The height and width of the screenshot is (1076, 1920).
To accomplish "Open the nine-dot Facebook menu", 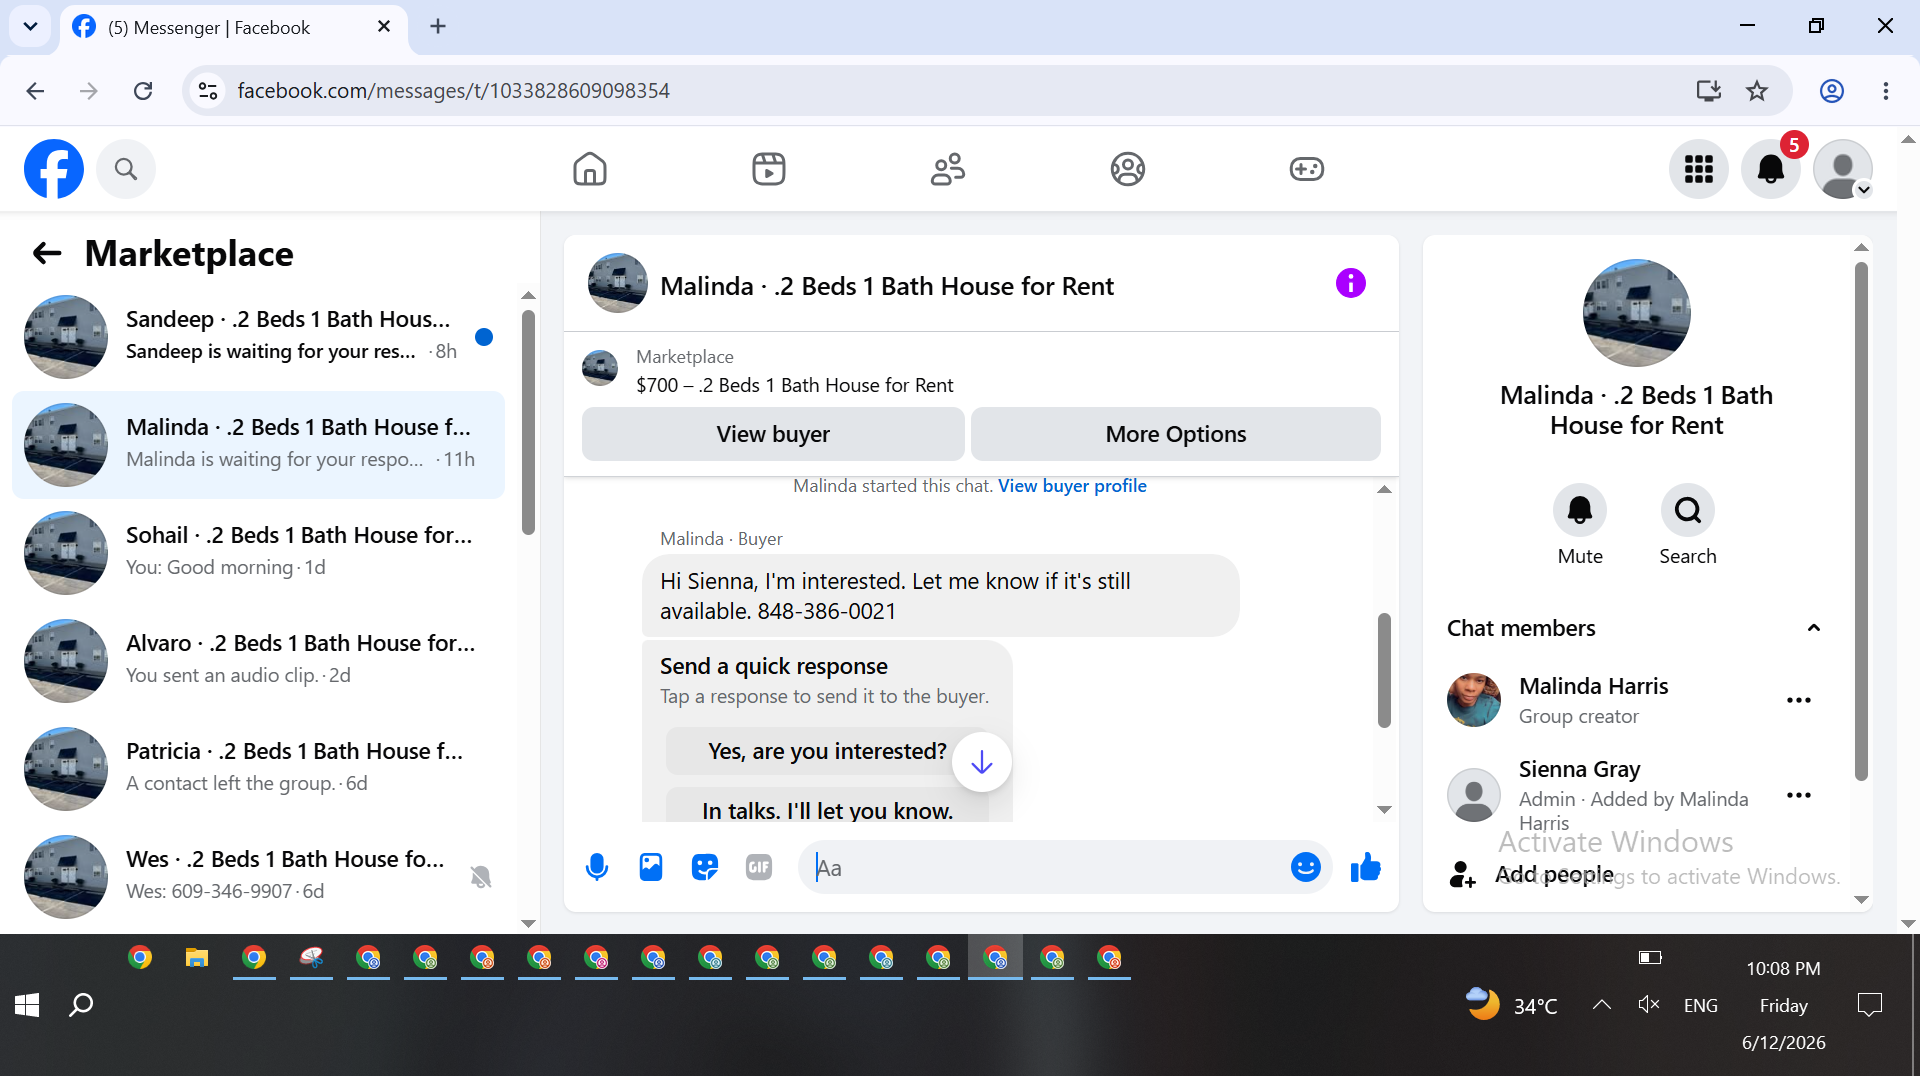I will 1699,169.
